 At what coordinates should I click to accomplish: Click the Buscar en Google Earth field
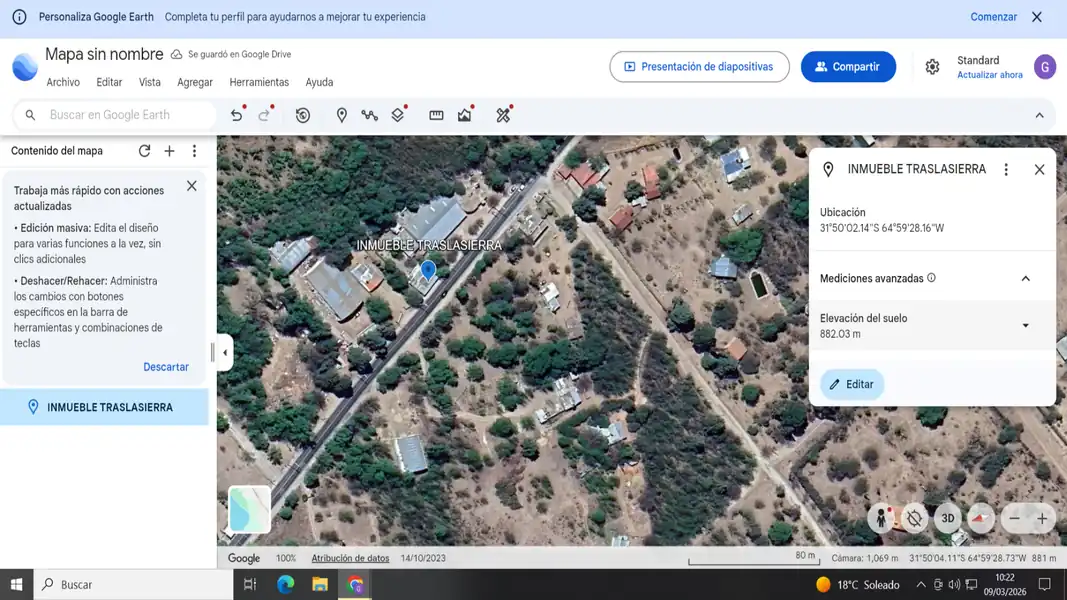[125, 115]
